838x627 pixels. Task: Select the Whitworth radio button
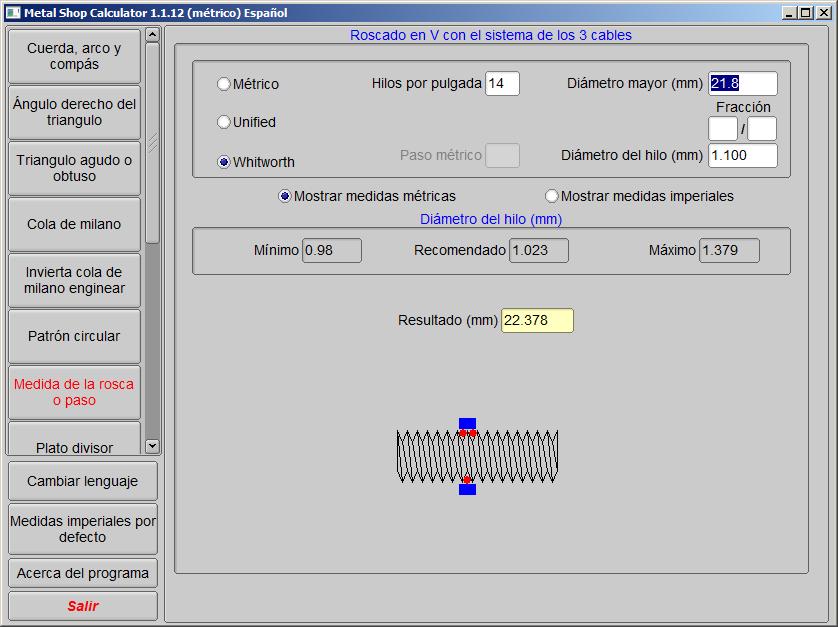[x=224, y=162]
